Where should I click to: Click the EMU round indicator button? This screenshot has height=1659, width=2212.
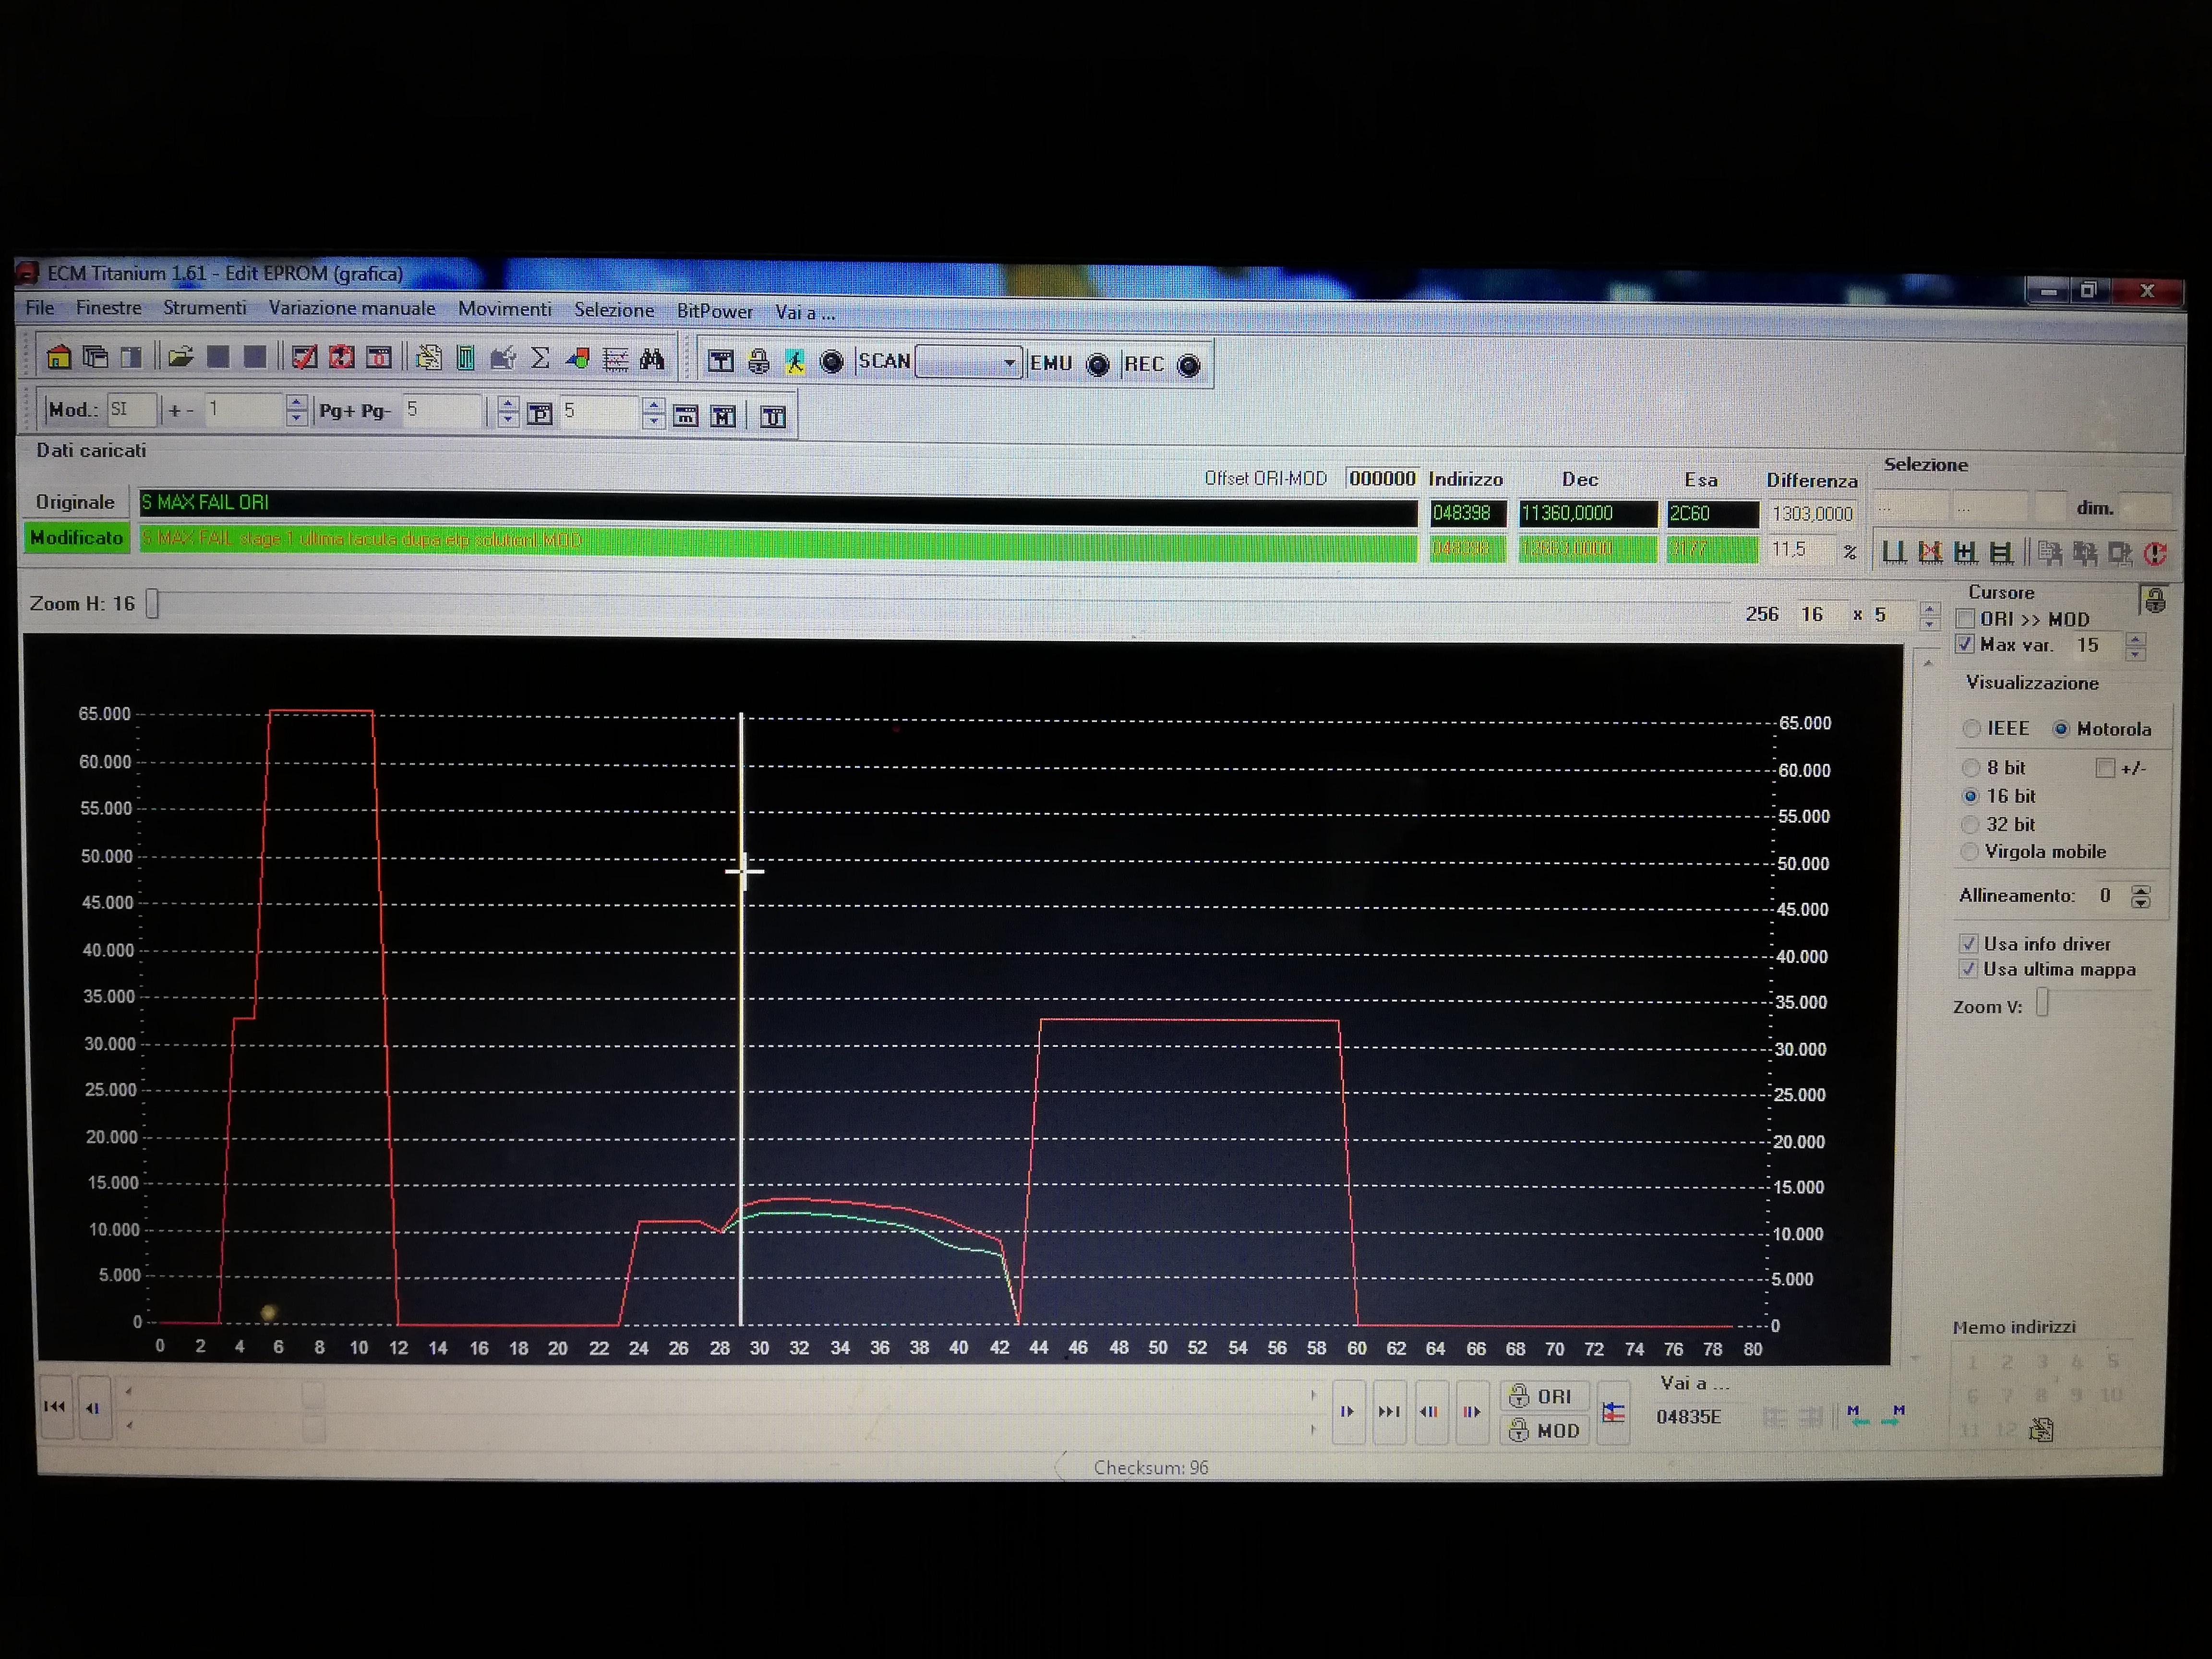pos(1097,365)
